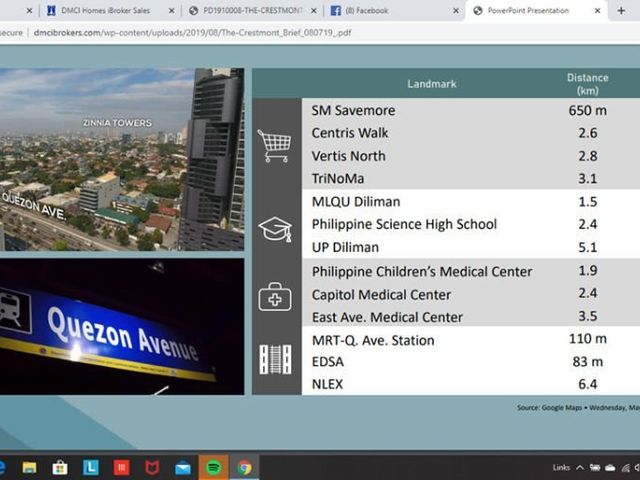The image size is (640, 480).
Task: Click the 5.1 distance for UP Diliman
Action: pos(587,247)
